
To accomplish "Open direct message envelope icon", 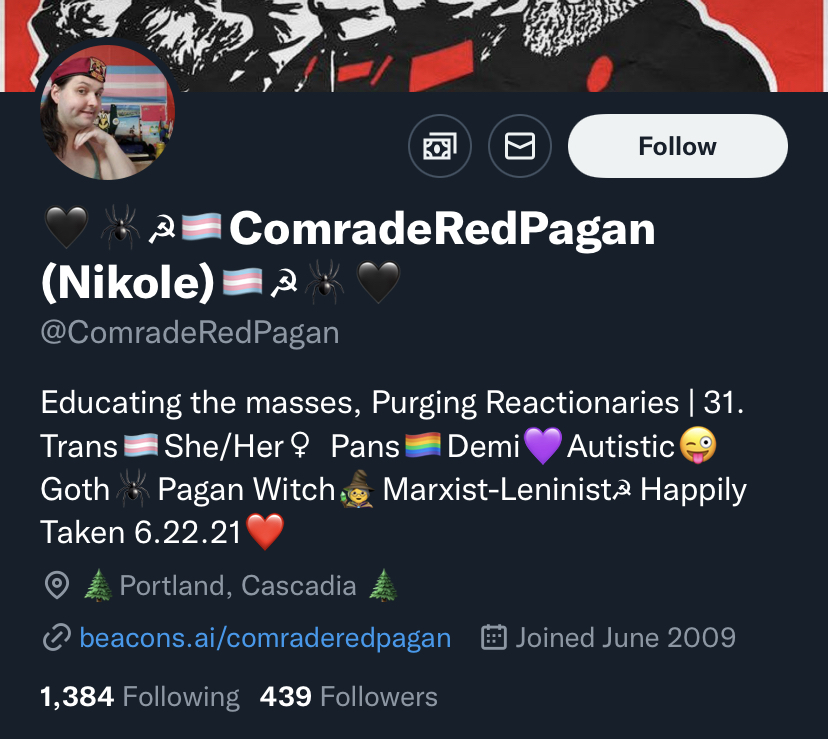I will 520,146.
